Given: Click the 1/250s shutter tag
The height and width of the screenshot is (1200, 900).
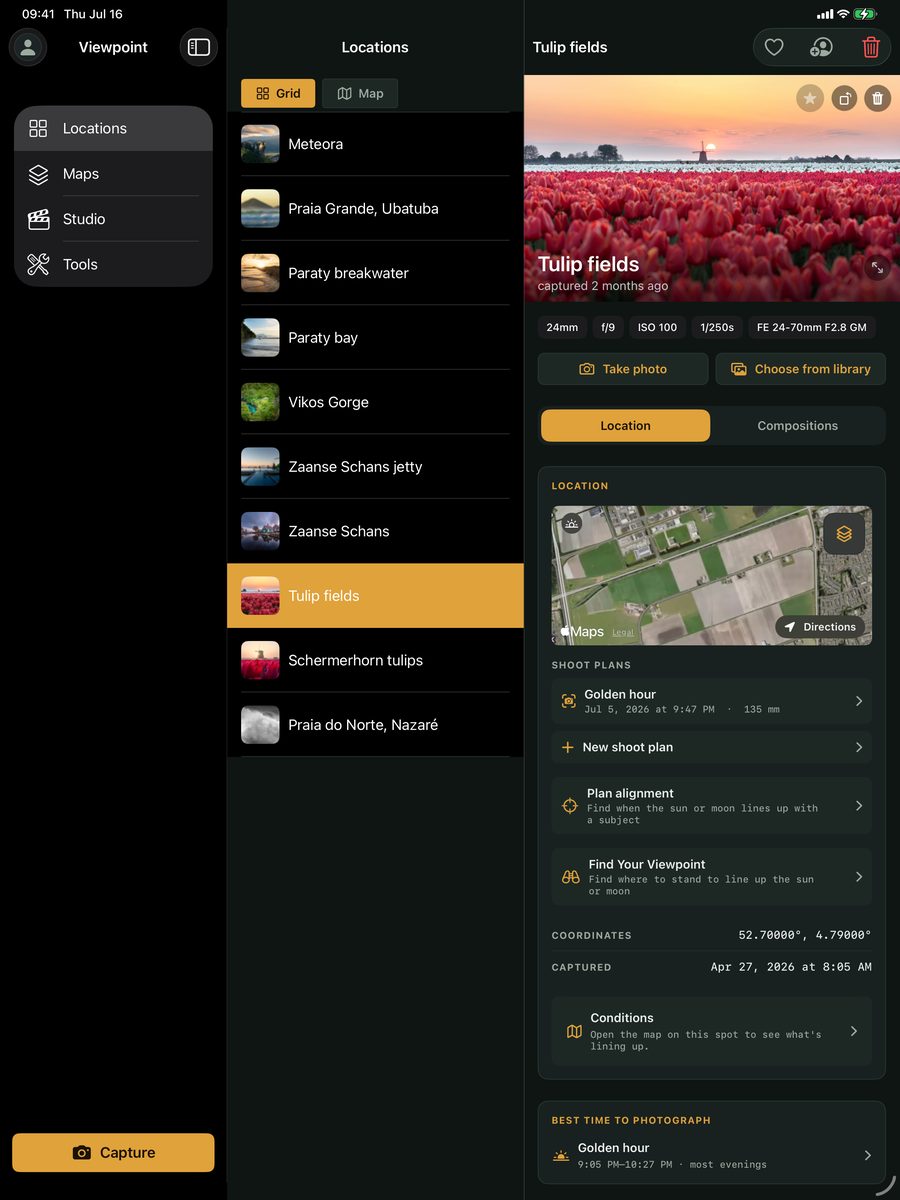Looking at the screenshot, I should click(x=717, y=327).
